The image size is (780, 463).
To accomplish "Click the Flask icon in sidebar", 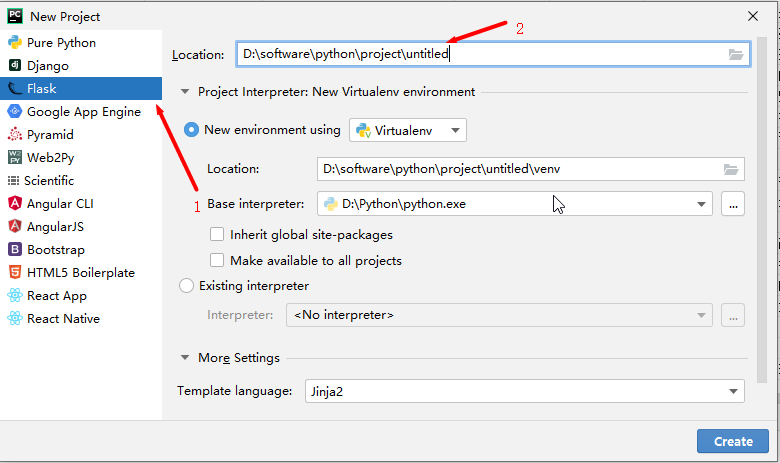I will click(x=15, y=89).
